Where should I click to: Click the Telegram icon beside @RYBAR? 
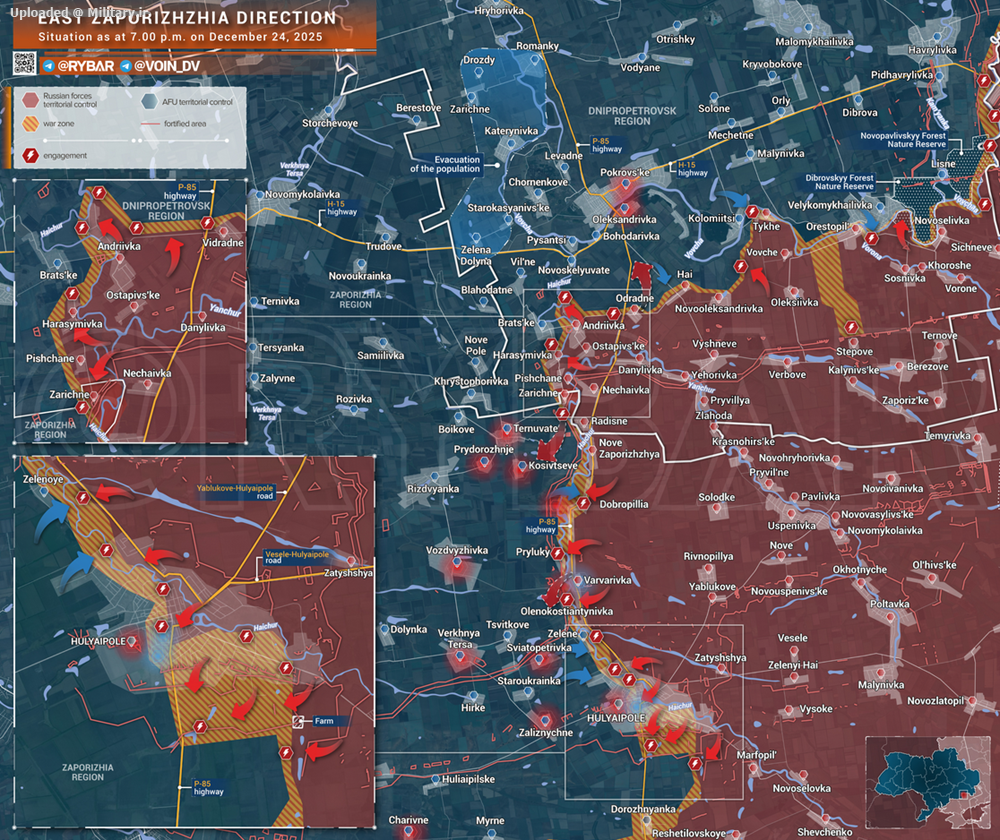48,66
